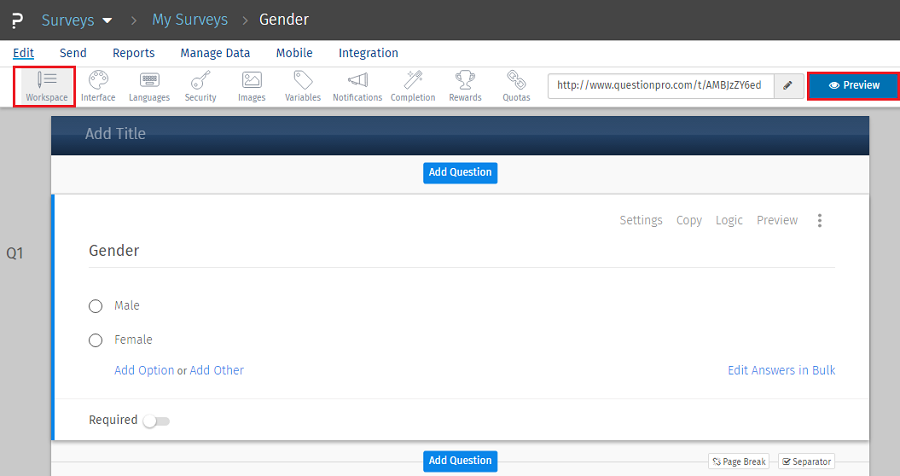Open the Manage Data menu
The height and width of the screenshot is (476, 900).
point(215,53)
